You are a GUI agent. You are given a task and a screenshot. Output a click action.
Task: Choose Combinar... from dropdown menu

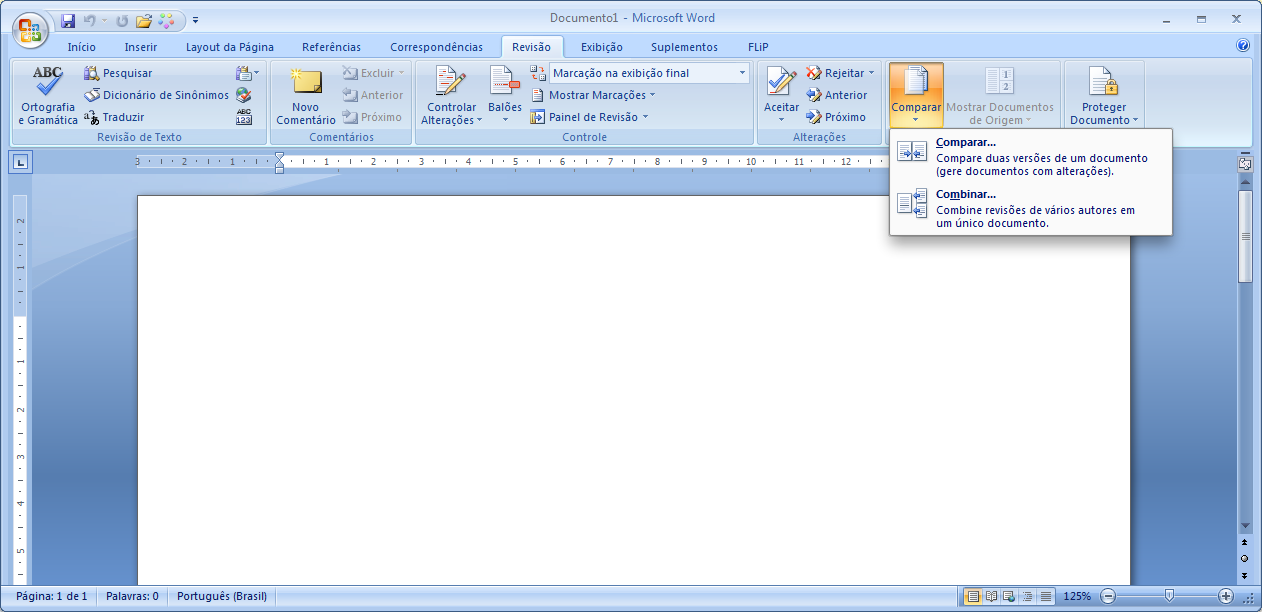click(x=1030, y=208)
